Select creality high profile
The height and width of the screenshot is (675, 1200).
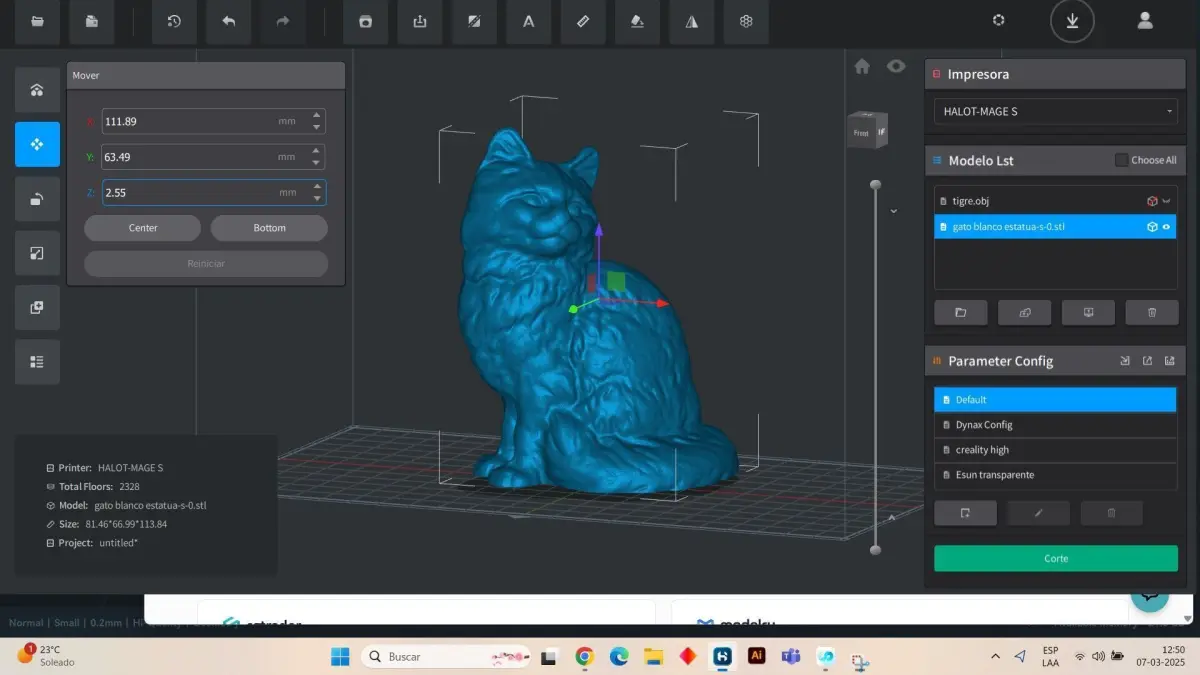[1055, 450]
